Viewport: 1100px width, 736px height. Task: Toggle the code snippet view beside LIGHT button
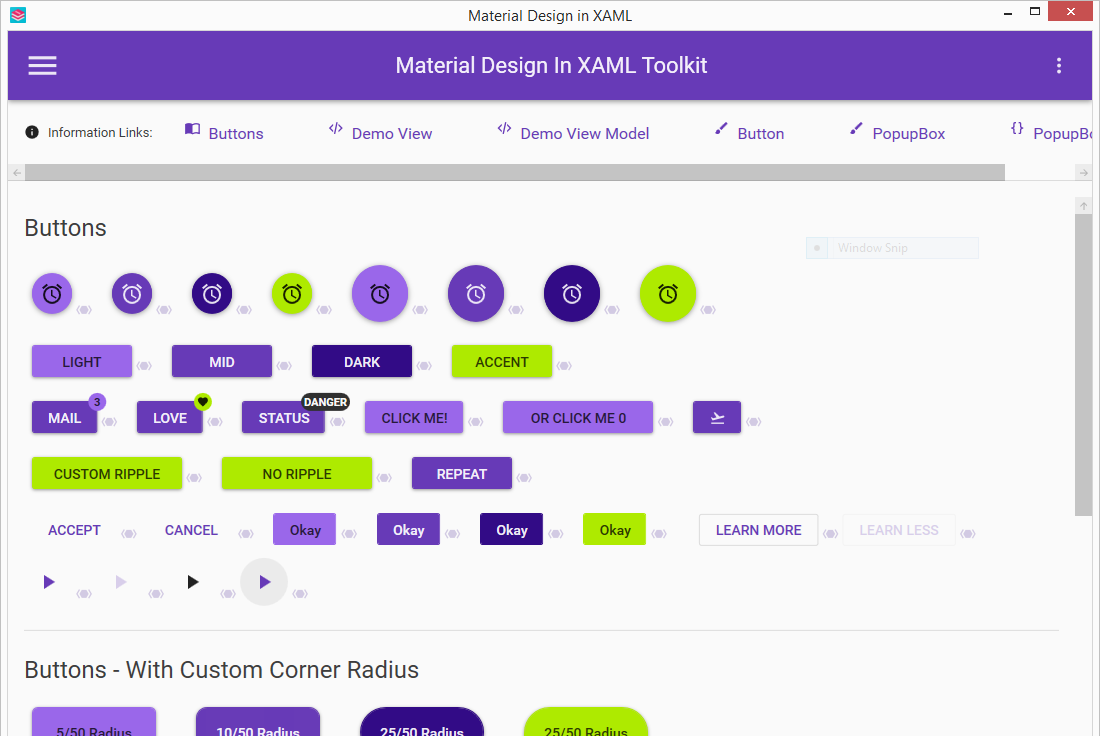pyautogui.click(x=144, y=366)
